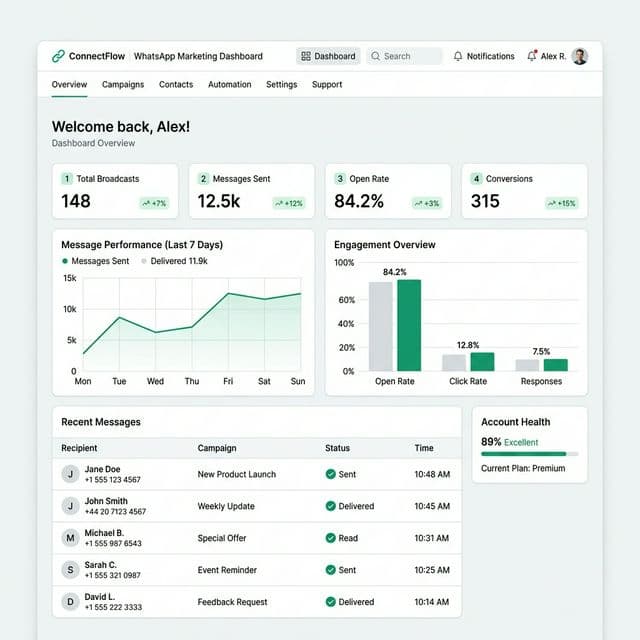Toggle Delivered legend in performance chart
The height and width of the screenshot is (640, 640).
pos(173,261)
